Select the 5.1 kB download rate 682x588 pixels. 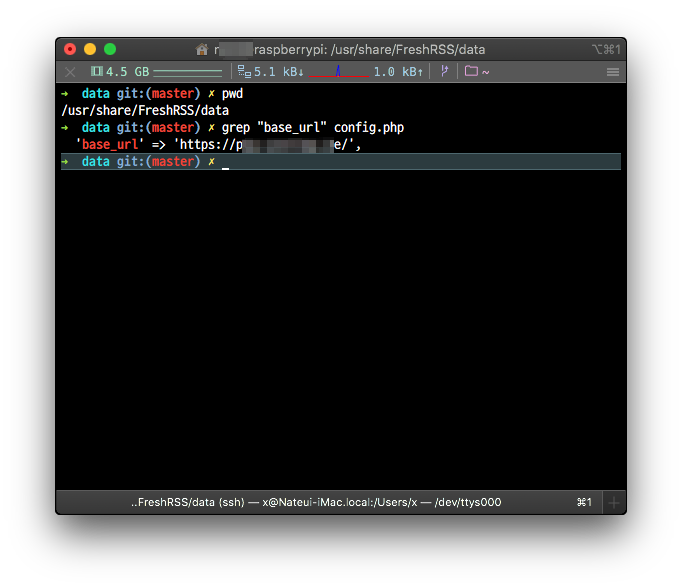click(x=279, y=72)
